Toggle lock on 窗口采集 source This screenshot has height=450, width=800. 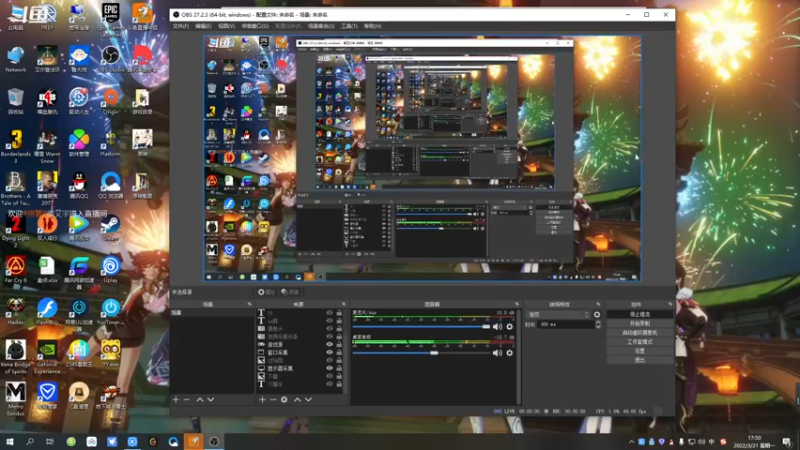pos(339,353)
